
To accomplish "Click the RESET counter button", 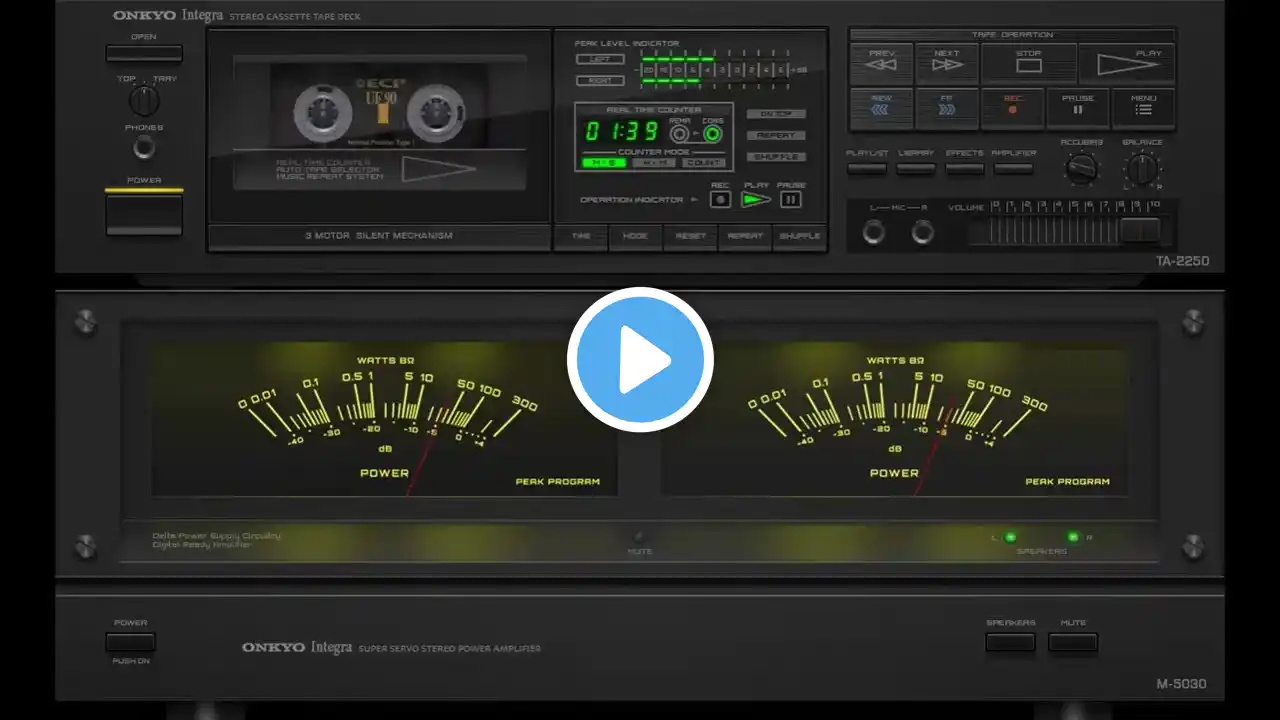I will click(690, 237).
